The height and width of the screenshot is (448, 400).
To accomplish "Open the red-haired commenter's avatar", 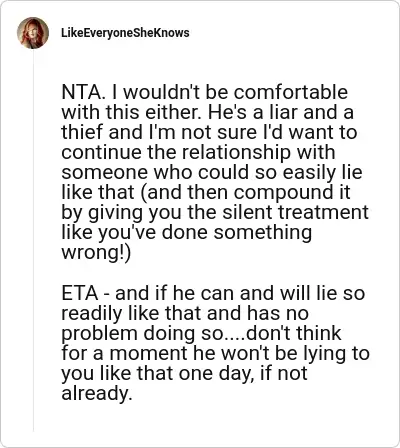I will 33,33.
